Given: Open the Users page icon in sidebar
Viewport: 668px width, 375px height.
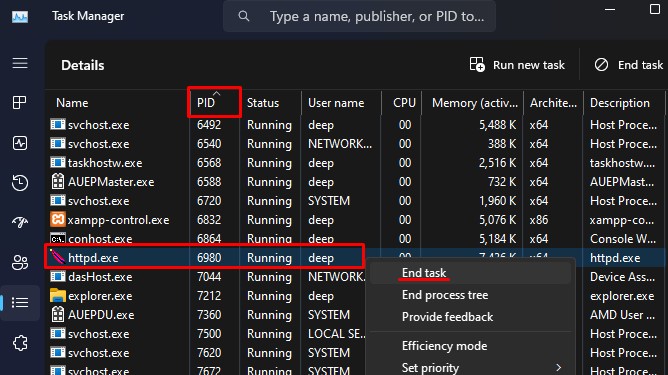Looking at the screenshot, I should click(20, 262).
